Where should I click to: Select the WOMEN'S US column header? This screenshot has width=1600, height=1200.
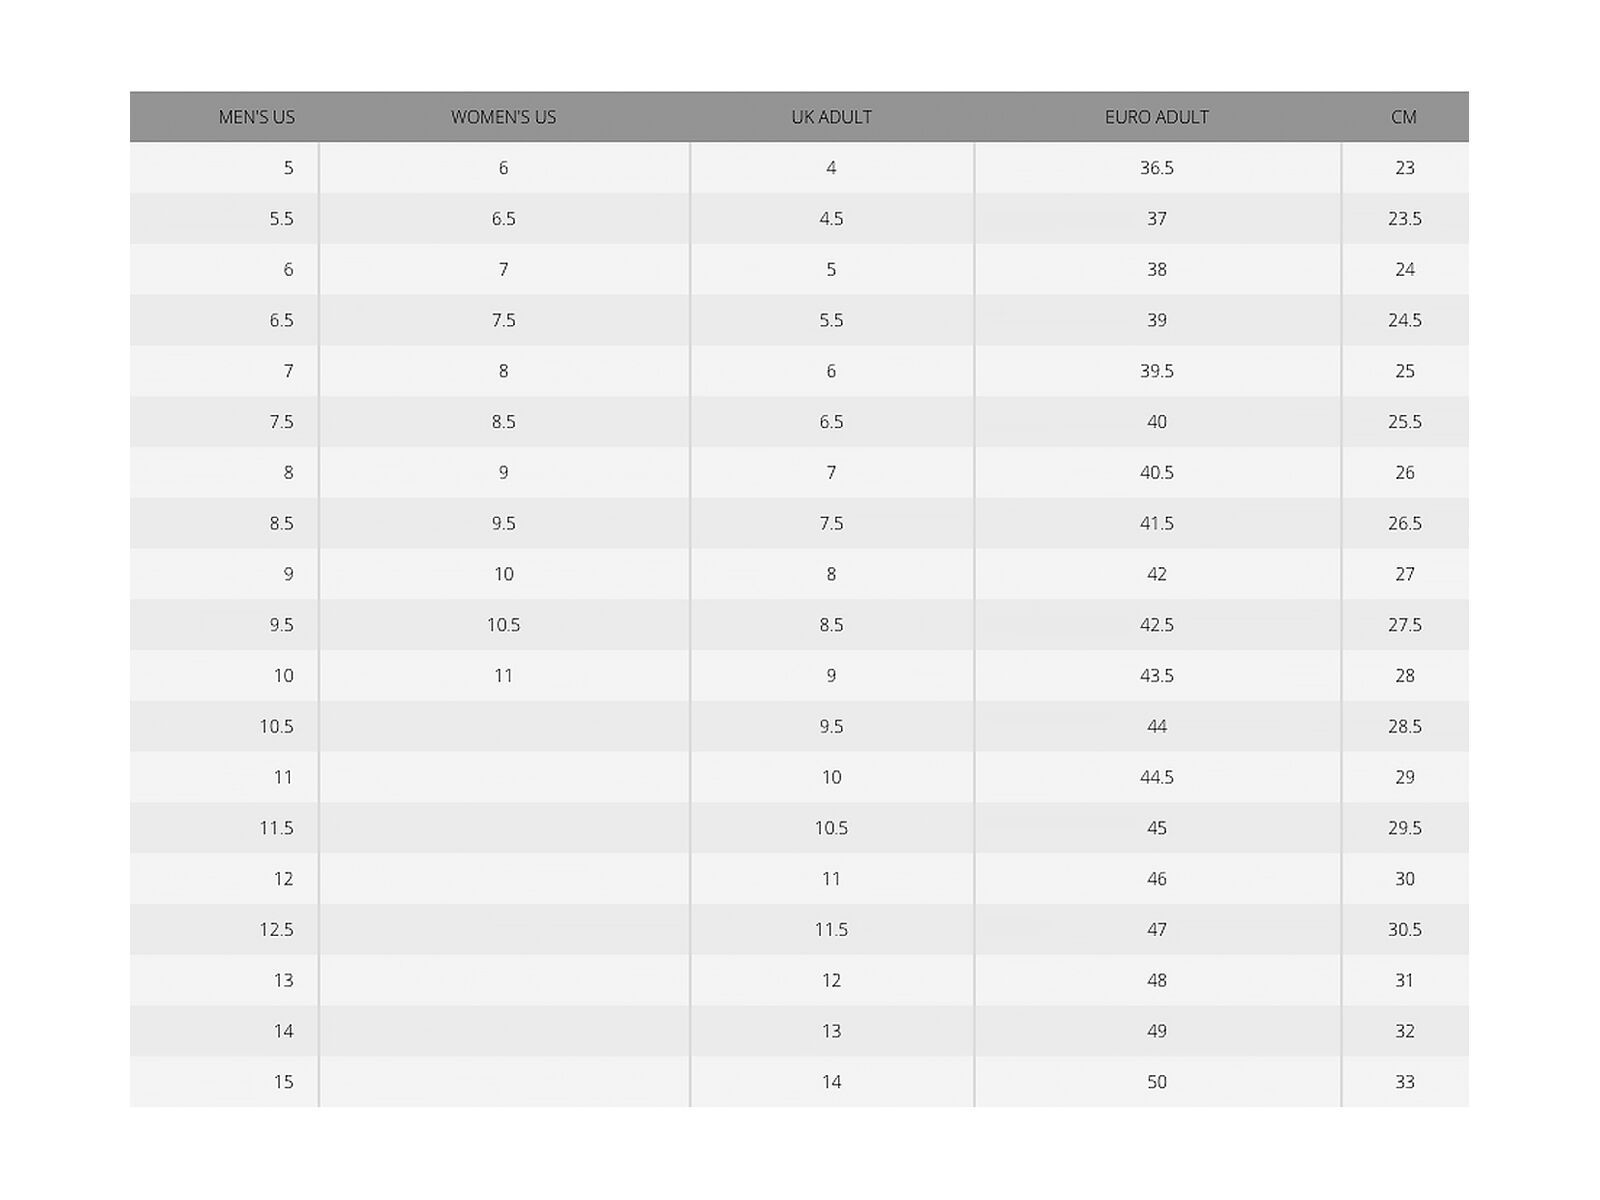point(503,117)
